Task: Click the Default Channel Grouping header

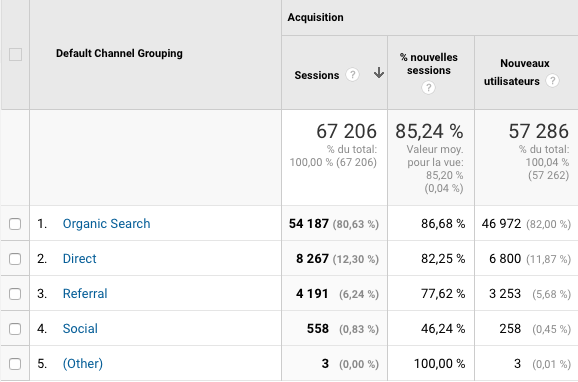Action: 119,53
